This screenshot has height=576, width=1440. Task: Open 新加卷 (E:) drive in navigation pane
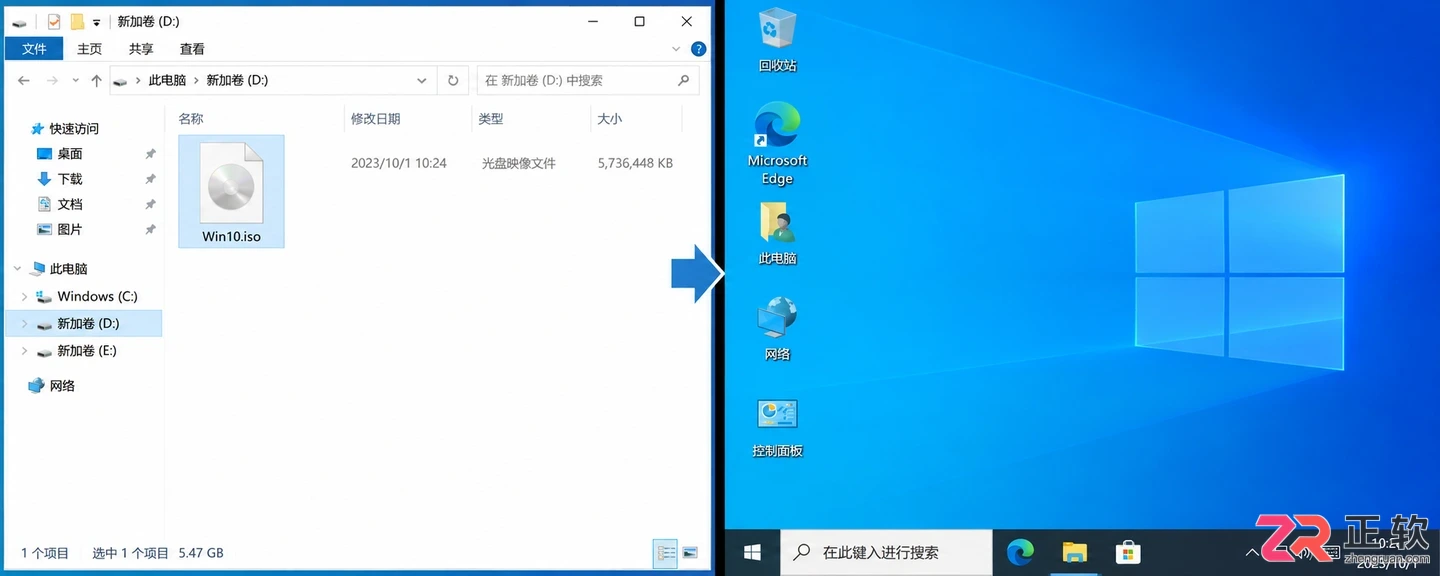87,351
